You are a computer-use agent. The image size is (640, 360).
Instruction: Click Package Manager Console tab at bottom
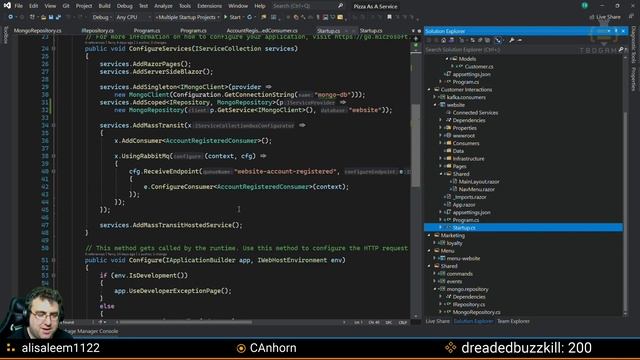tap(90, 331)
